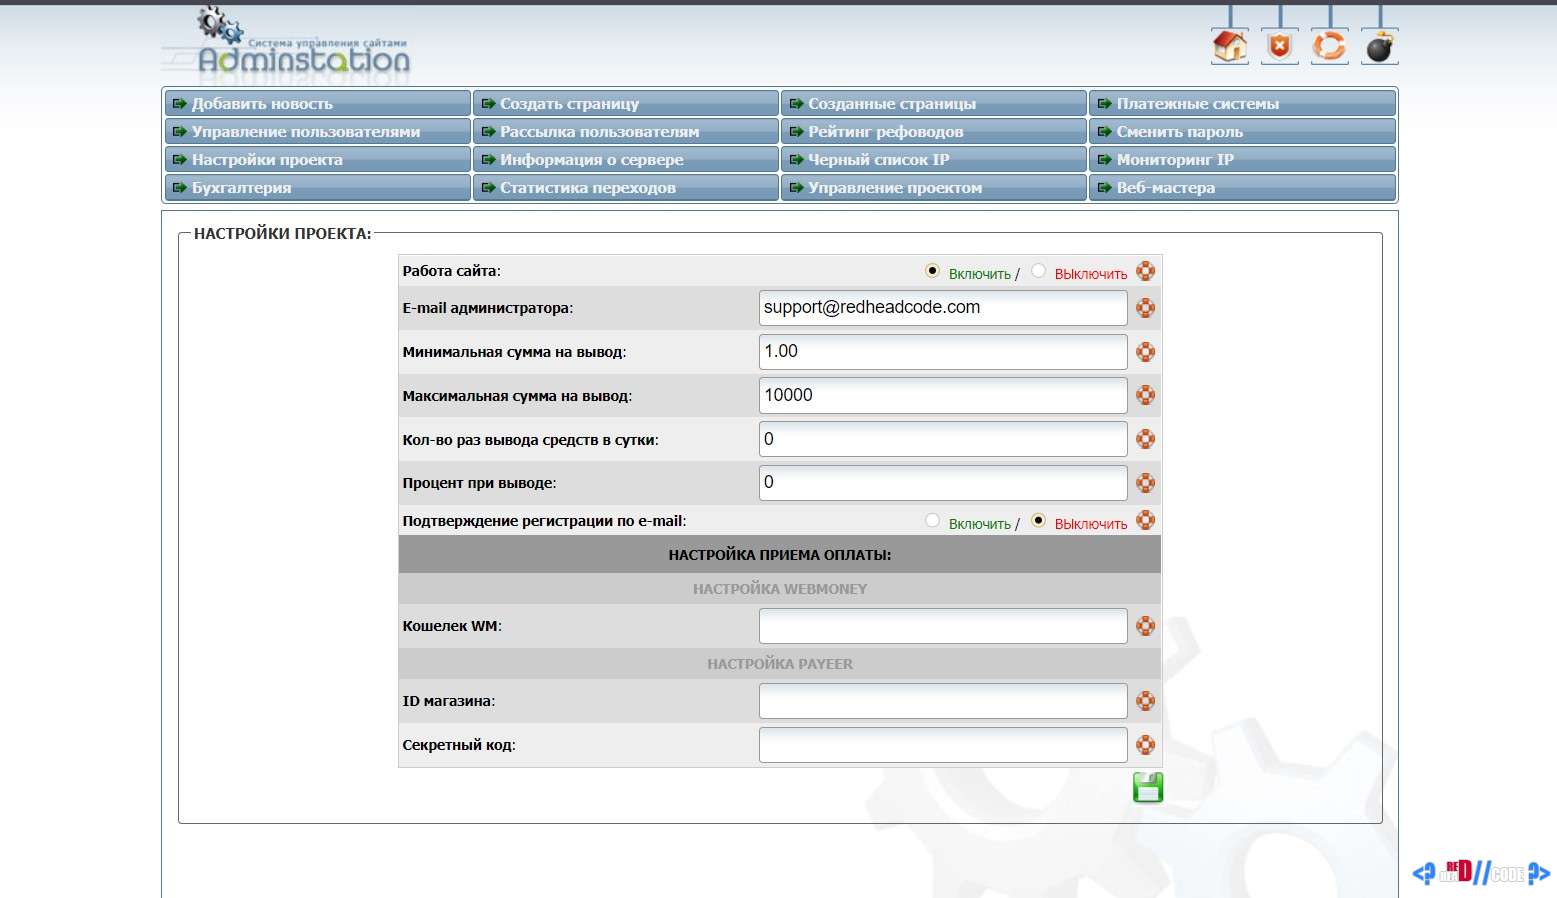Select Включить radio for Работа сайта
This screenshot has width=1557, height=898.
tap(932, 271)
